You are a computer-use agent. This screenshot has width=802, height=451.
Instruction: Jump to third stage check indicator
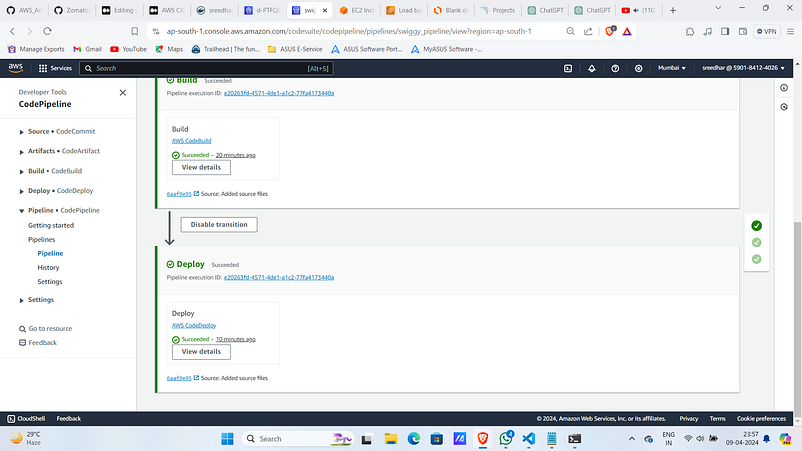pos(756,259)
